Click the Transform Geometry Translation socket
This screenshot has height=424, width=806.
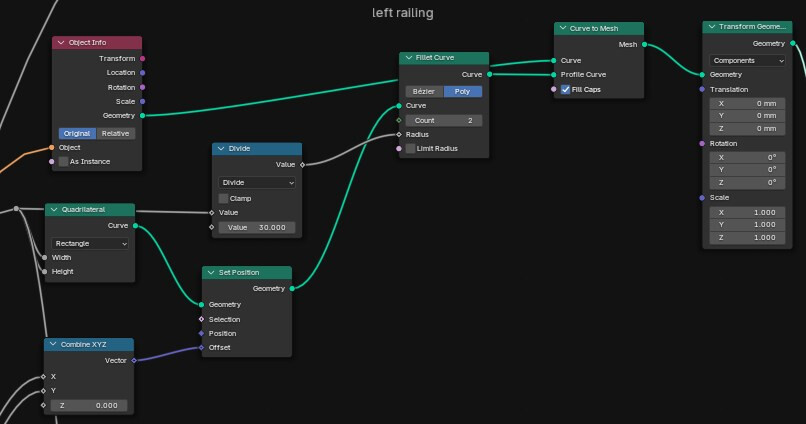702,89
